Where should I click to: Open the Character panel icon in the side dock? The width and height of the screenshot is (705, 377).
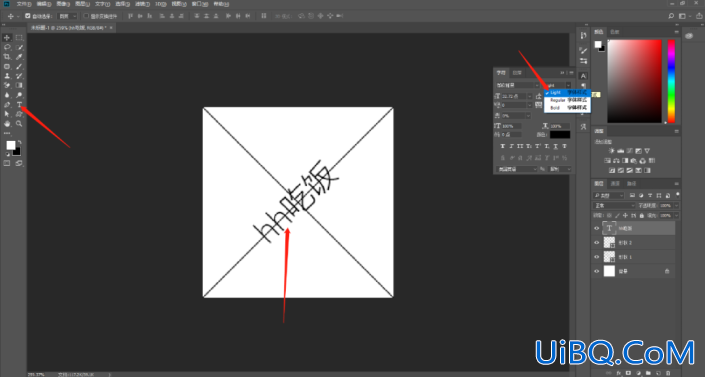(583, 76)
